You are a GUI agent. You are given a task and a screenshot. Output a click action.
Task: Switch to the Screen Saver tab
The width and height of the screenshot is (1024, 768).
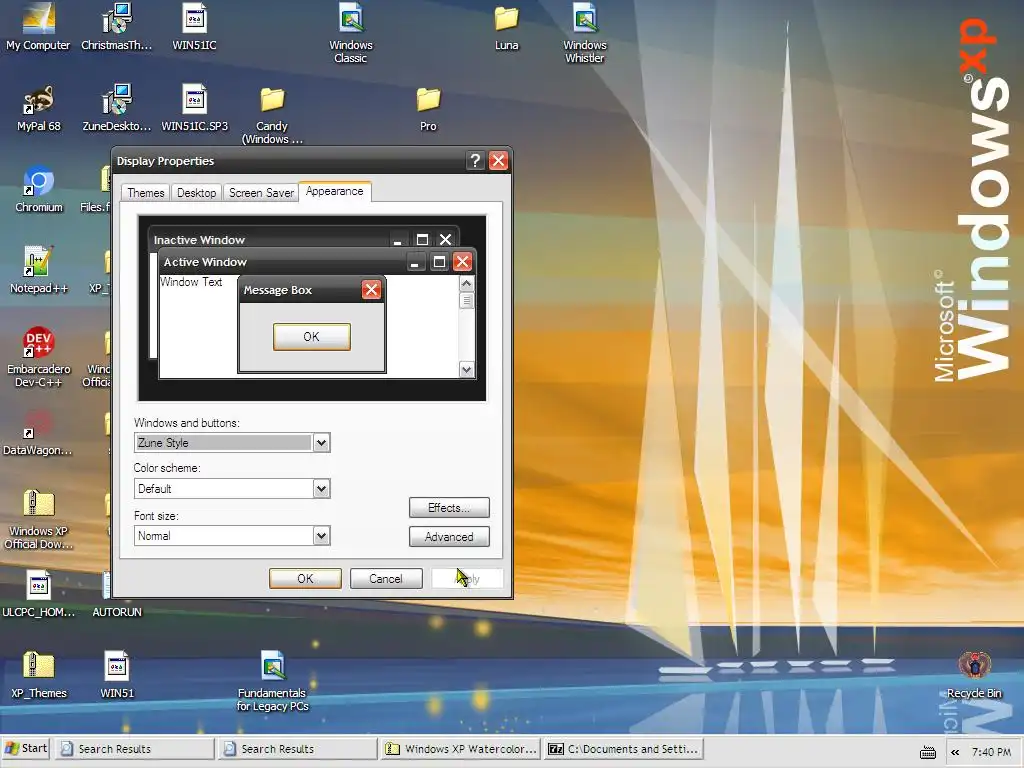point(261,193)
